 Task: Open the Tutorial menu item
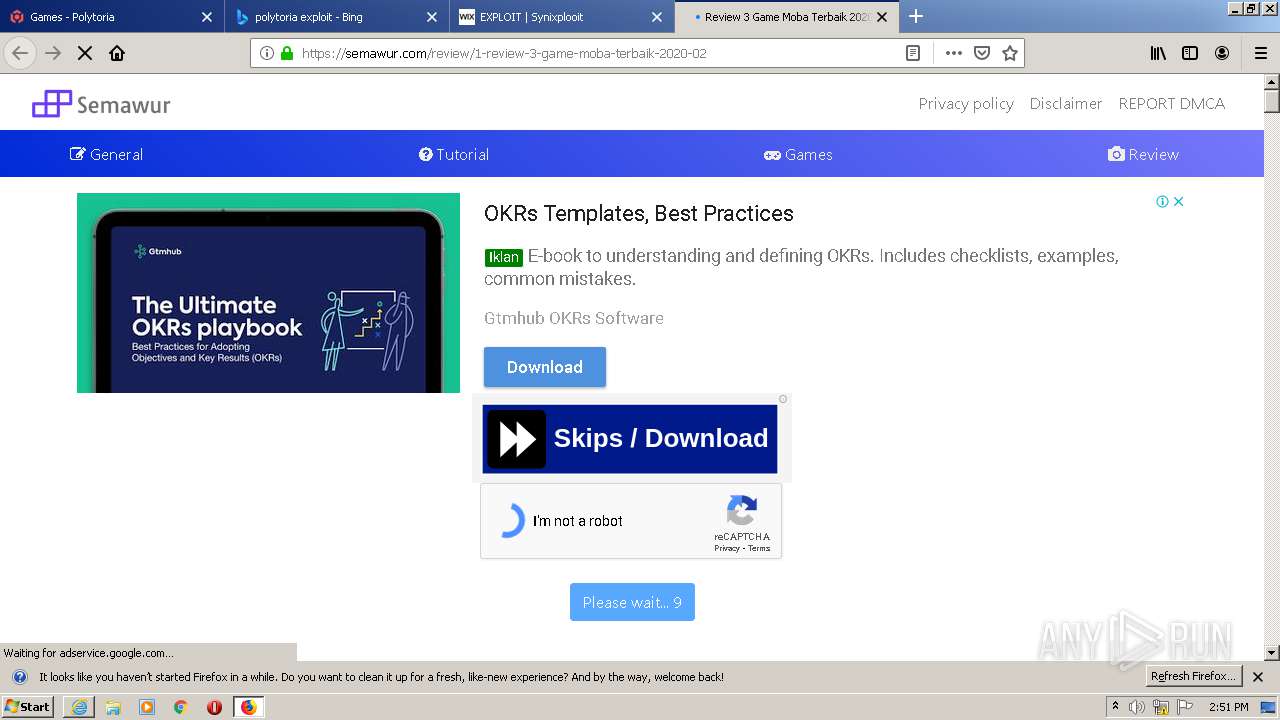coord(454,154)
